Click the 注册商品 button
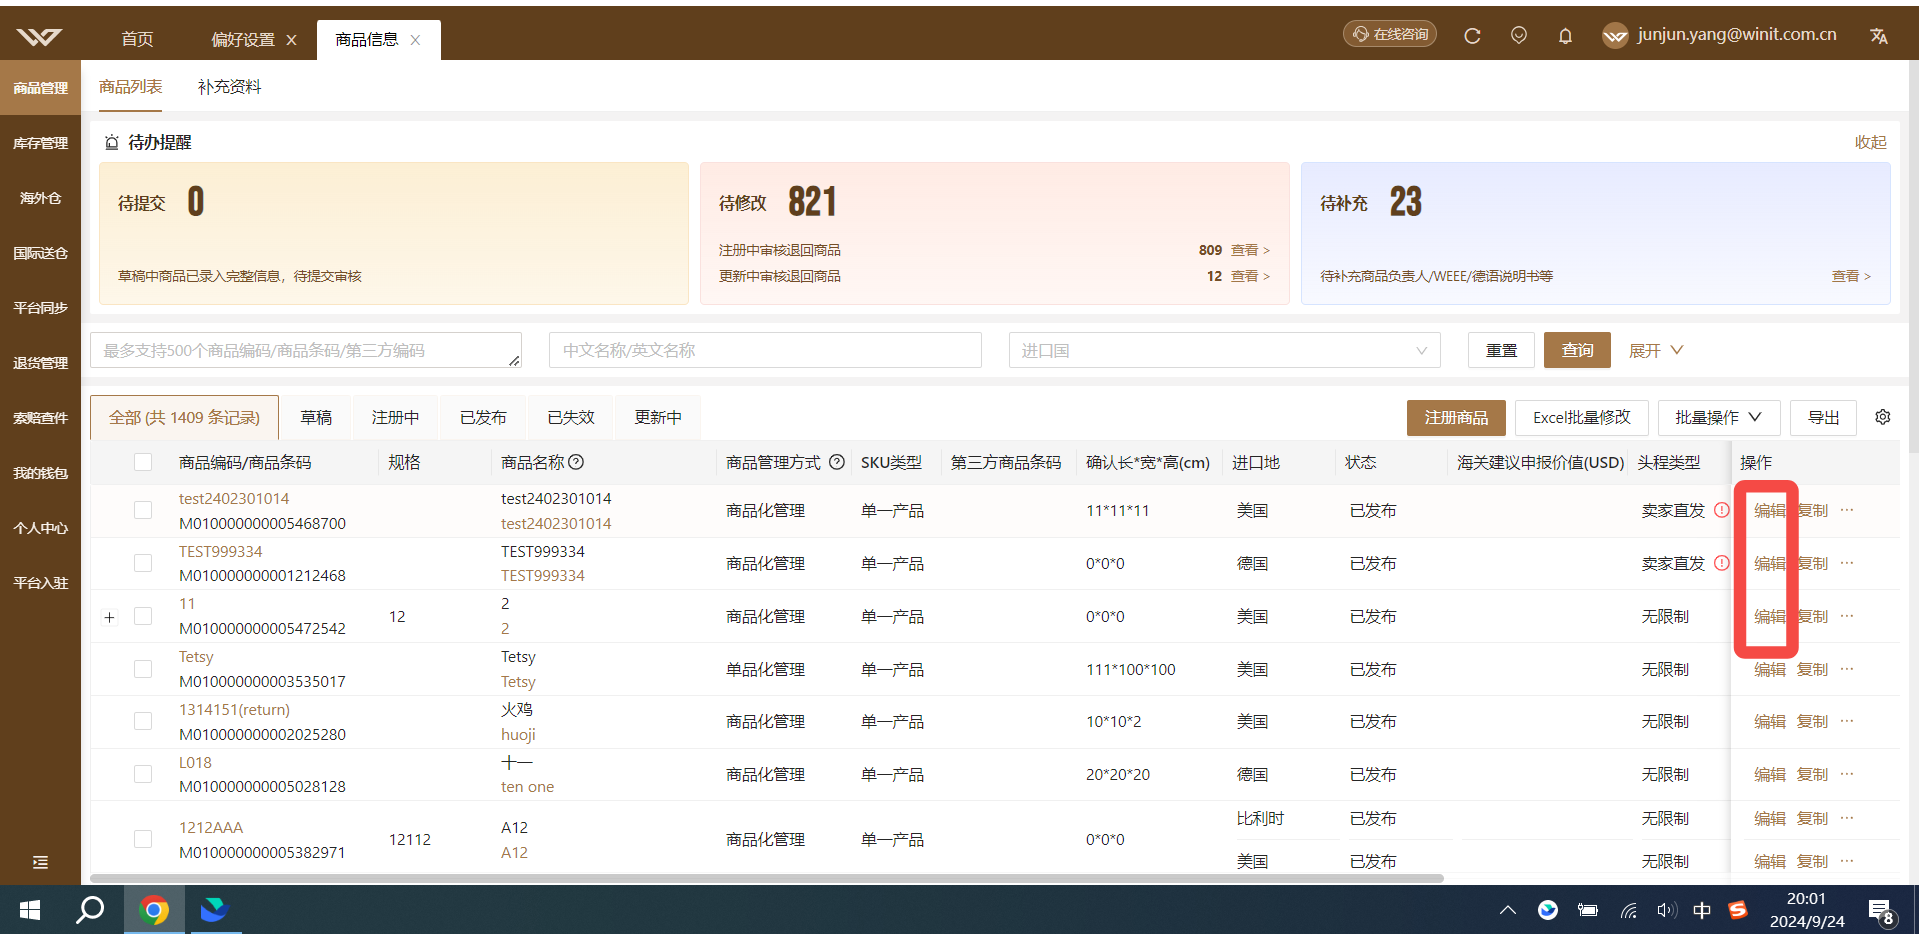This screenshot has width=1919, height=934. [1456, 417]
